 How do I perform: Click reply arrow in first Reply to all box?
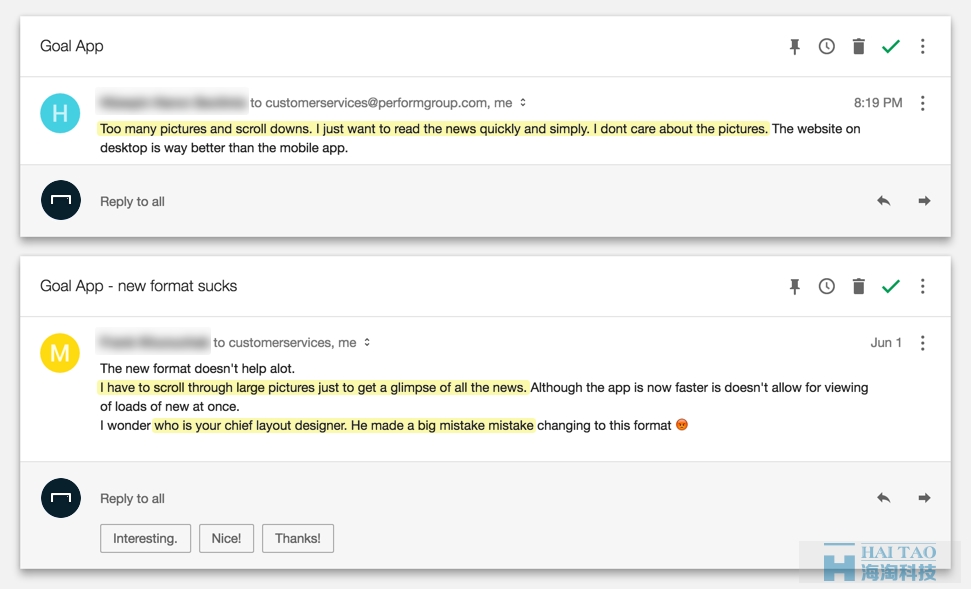pos(884,201)
